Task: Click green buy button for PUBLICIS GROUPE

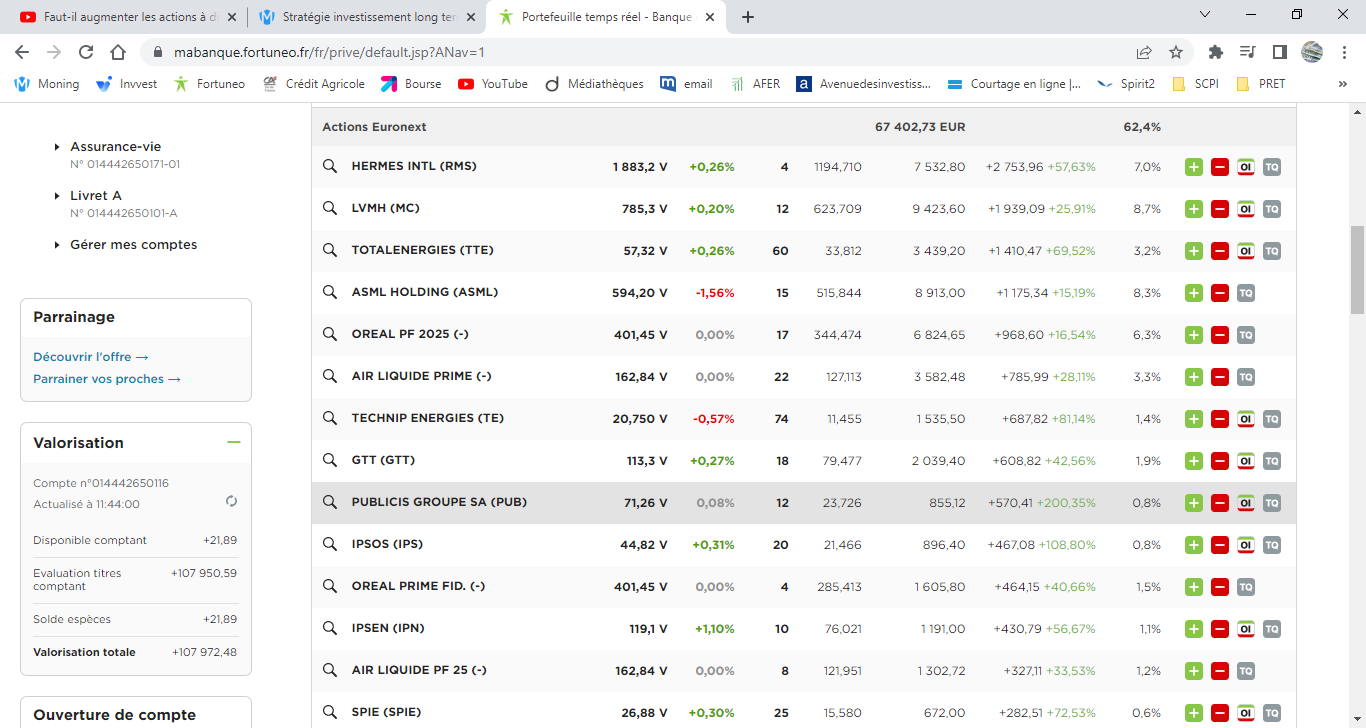Action: (1194, 503)
